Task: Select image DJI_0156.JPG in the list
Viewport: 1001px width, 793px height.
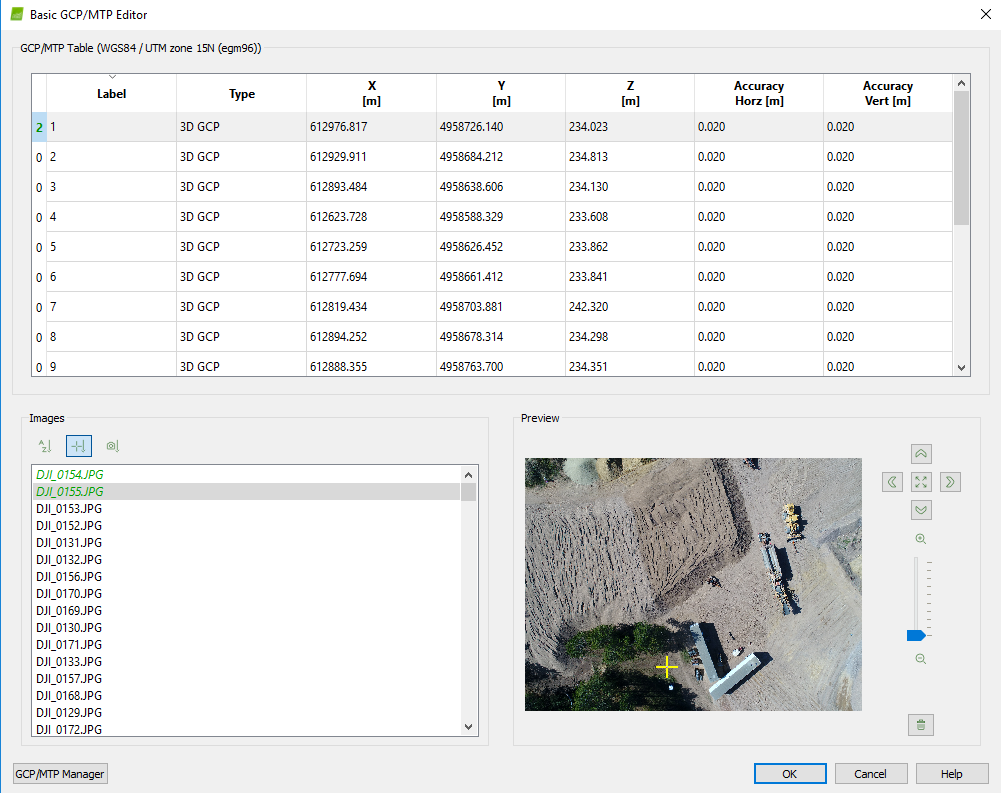Action: (x=246, y=577)
